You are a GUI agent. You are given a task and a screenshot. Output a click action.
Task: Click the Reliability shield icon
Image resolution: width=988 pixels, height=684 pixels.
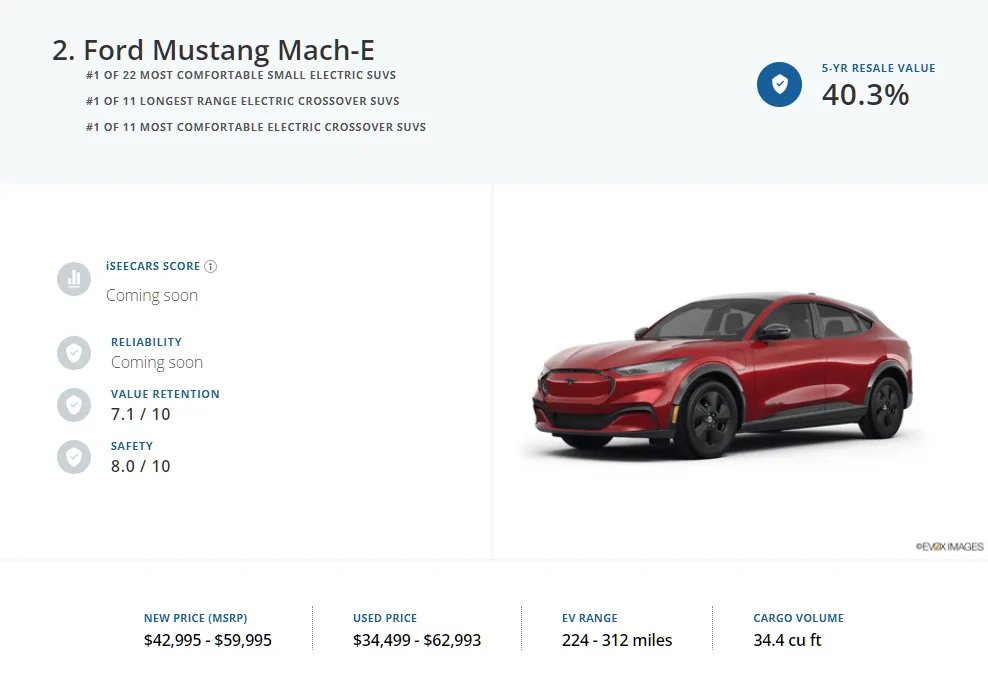tap(74, 353)
